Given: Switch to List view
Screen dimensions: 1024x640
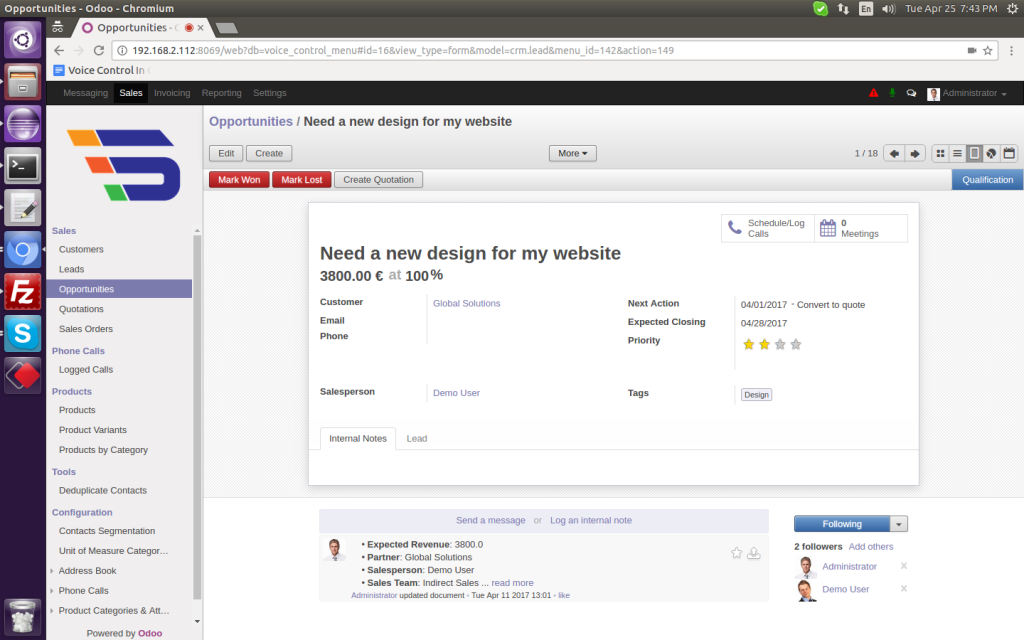Looking at the screenshot, I should 957,153.
